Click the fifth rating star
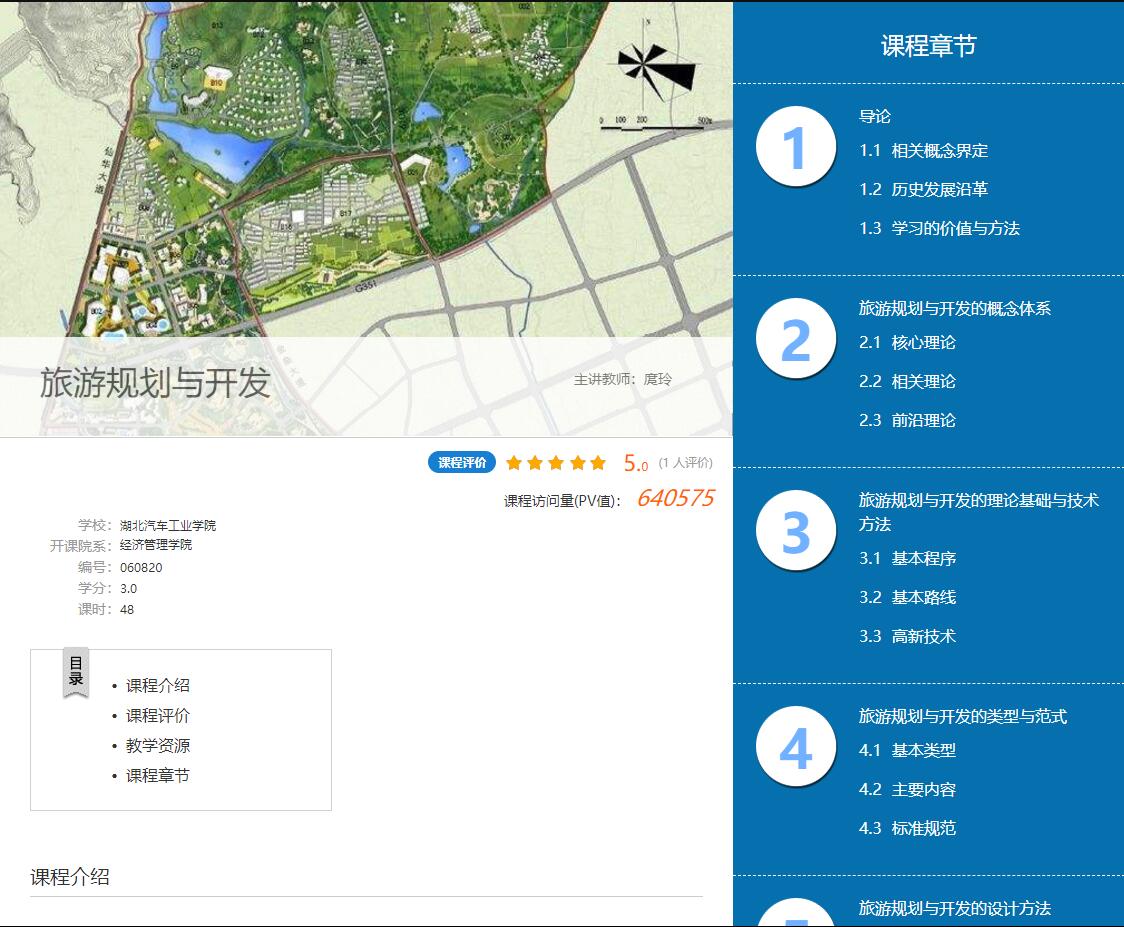1124x927 pixels. (x=598, y=463)
